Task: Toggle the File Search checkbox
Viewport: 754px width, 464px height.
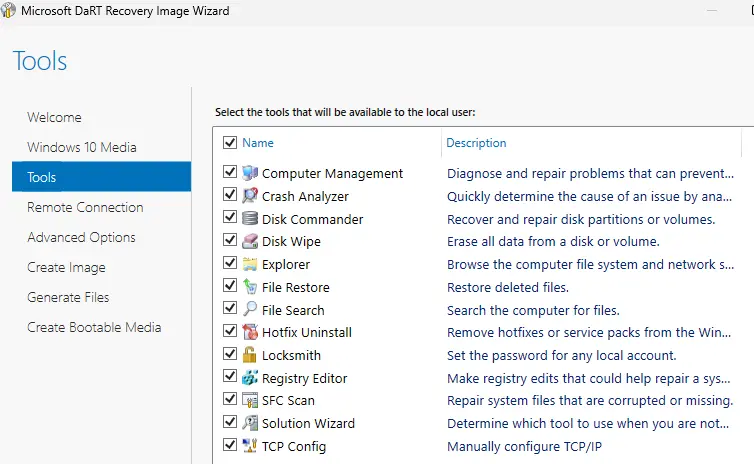Action: tap(230, 308)
